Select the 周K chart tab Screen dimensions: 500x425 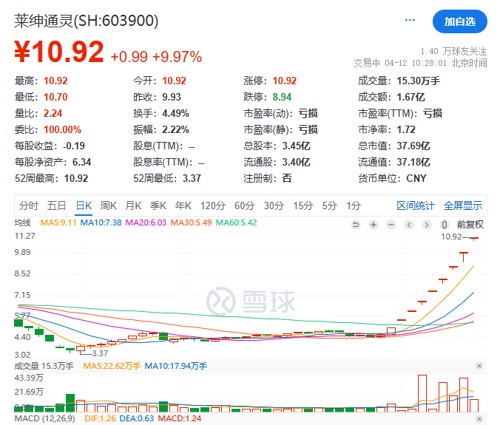tap(108, 206)
